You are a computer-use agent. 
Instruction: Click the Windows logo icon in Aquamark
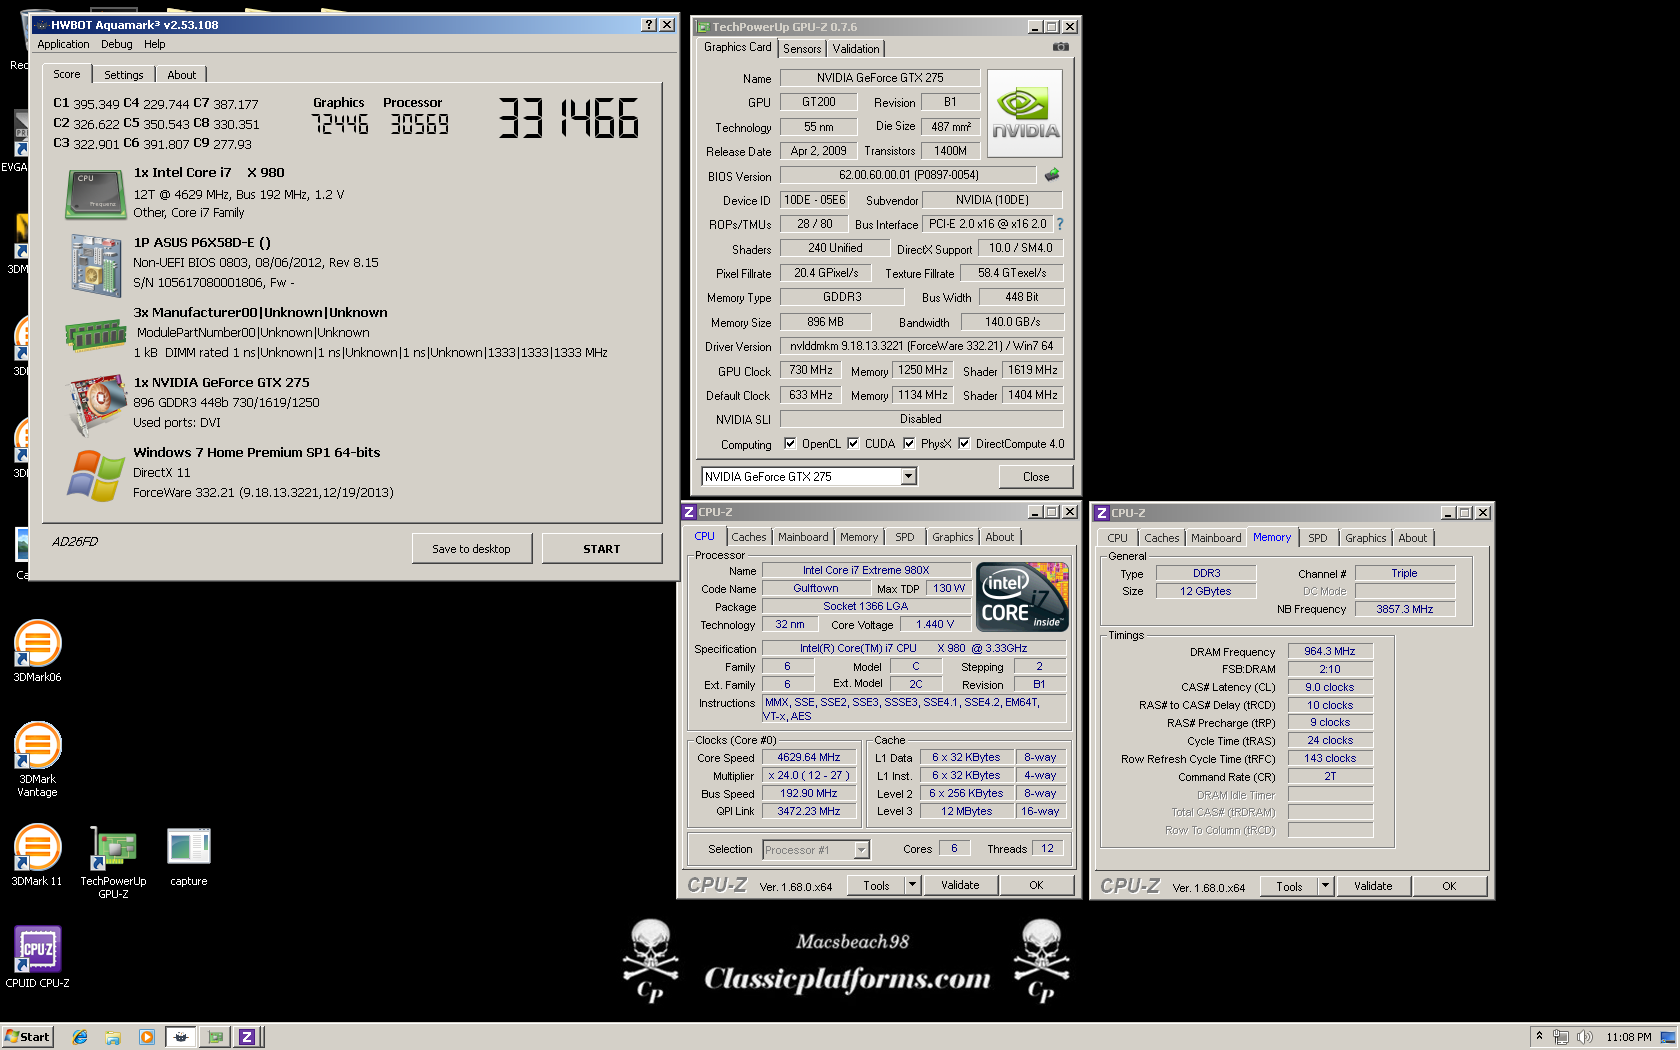pyautogui.click(x=96, y=475)
